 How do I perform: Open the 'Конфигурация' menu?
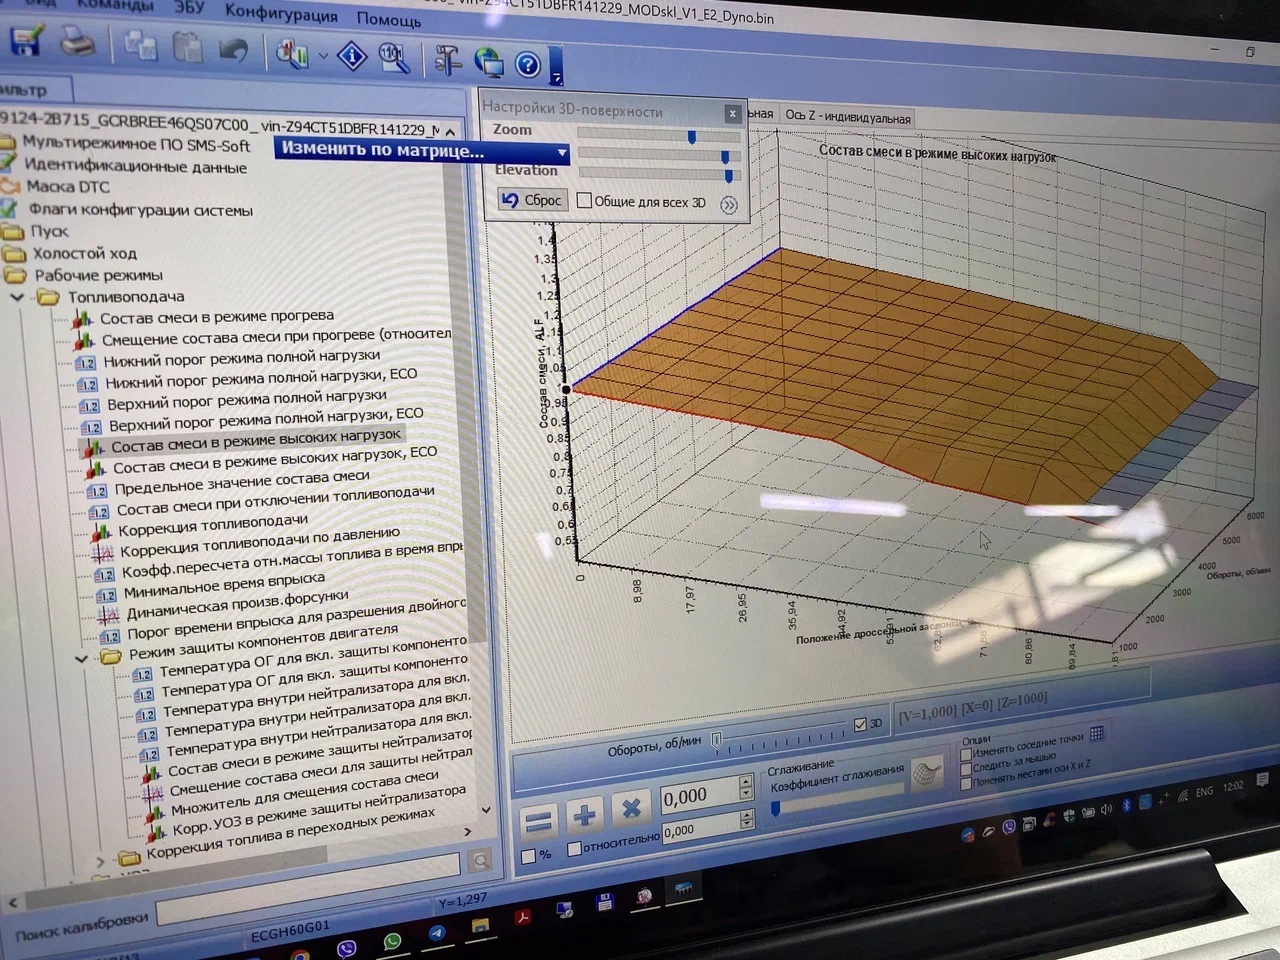pos(281,14)
